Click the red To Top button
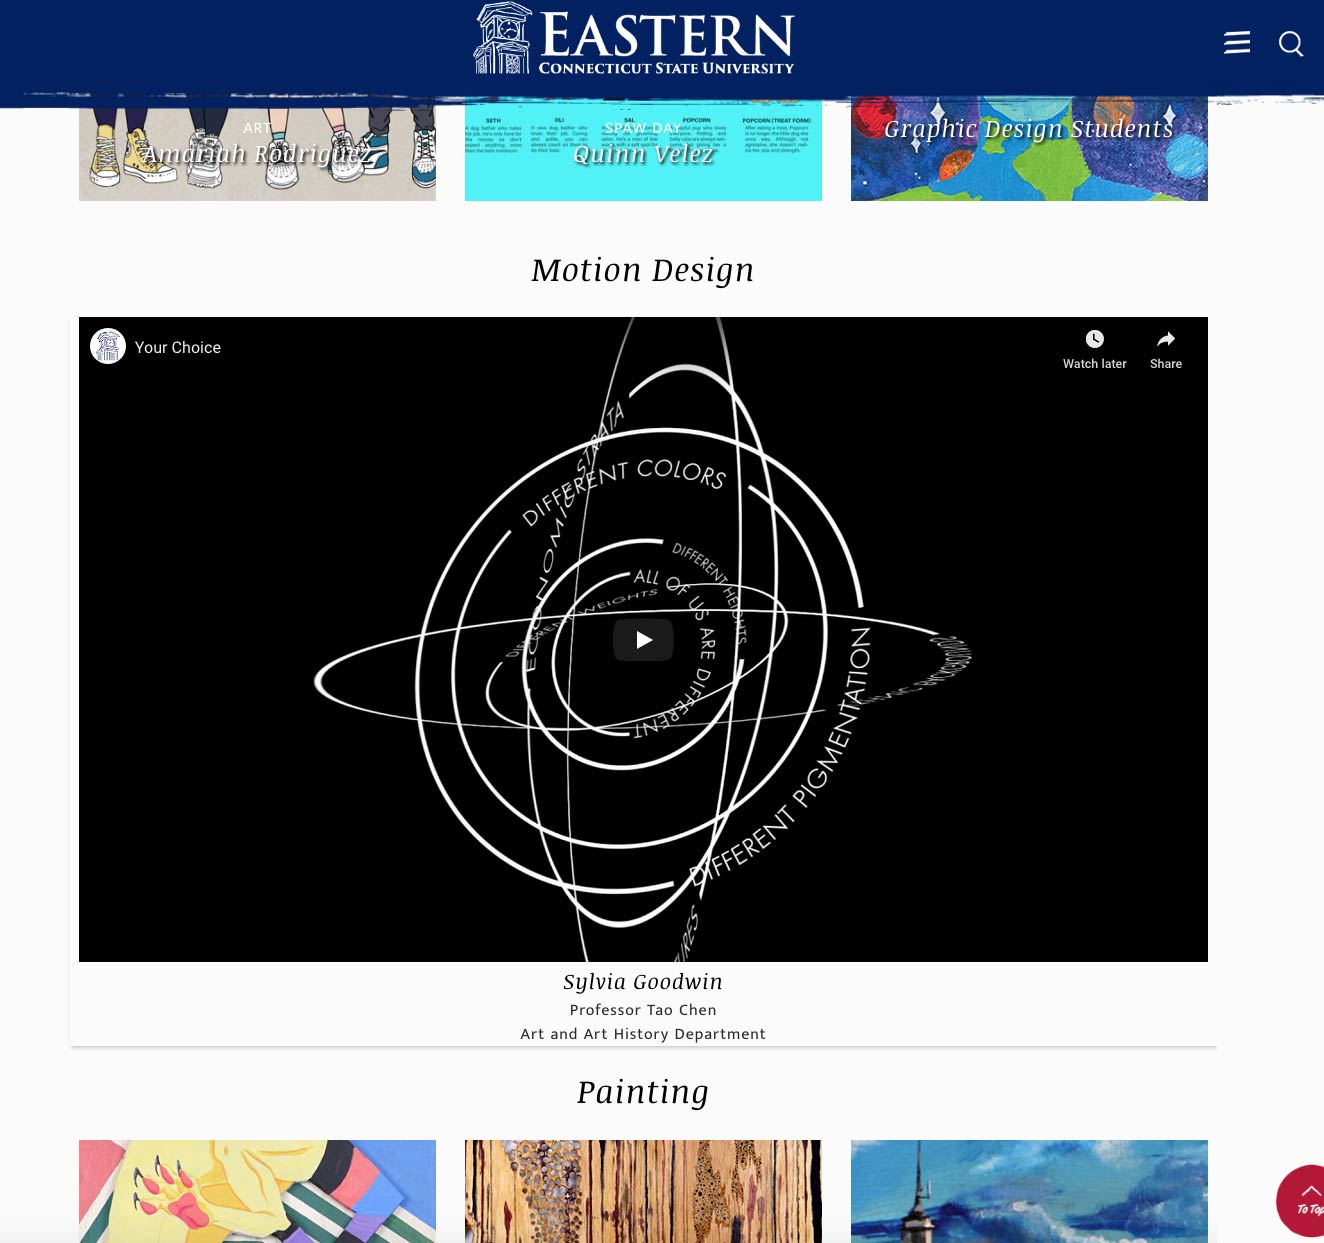The height and width of the screenshot is (1243, 1324). [1303, 1198]
